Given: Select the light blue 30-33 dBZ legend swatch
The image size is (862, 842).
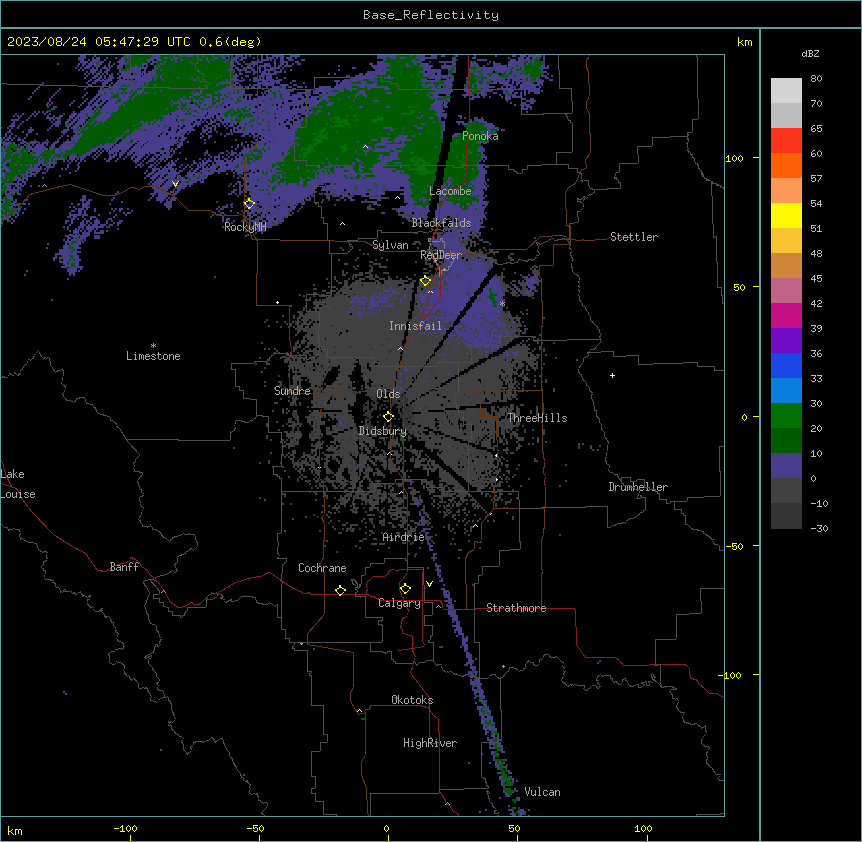Looking at the screenshot, I should click(786, 390).
